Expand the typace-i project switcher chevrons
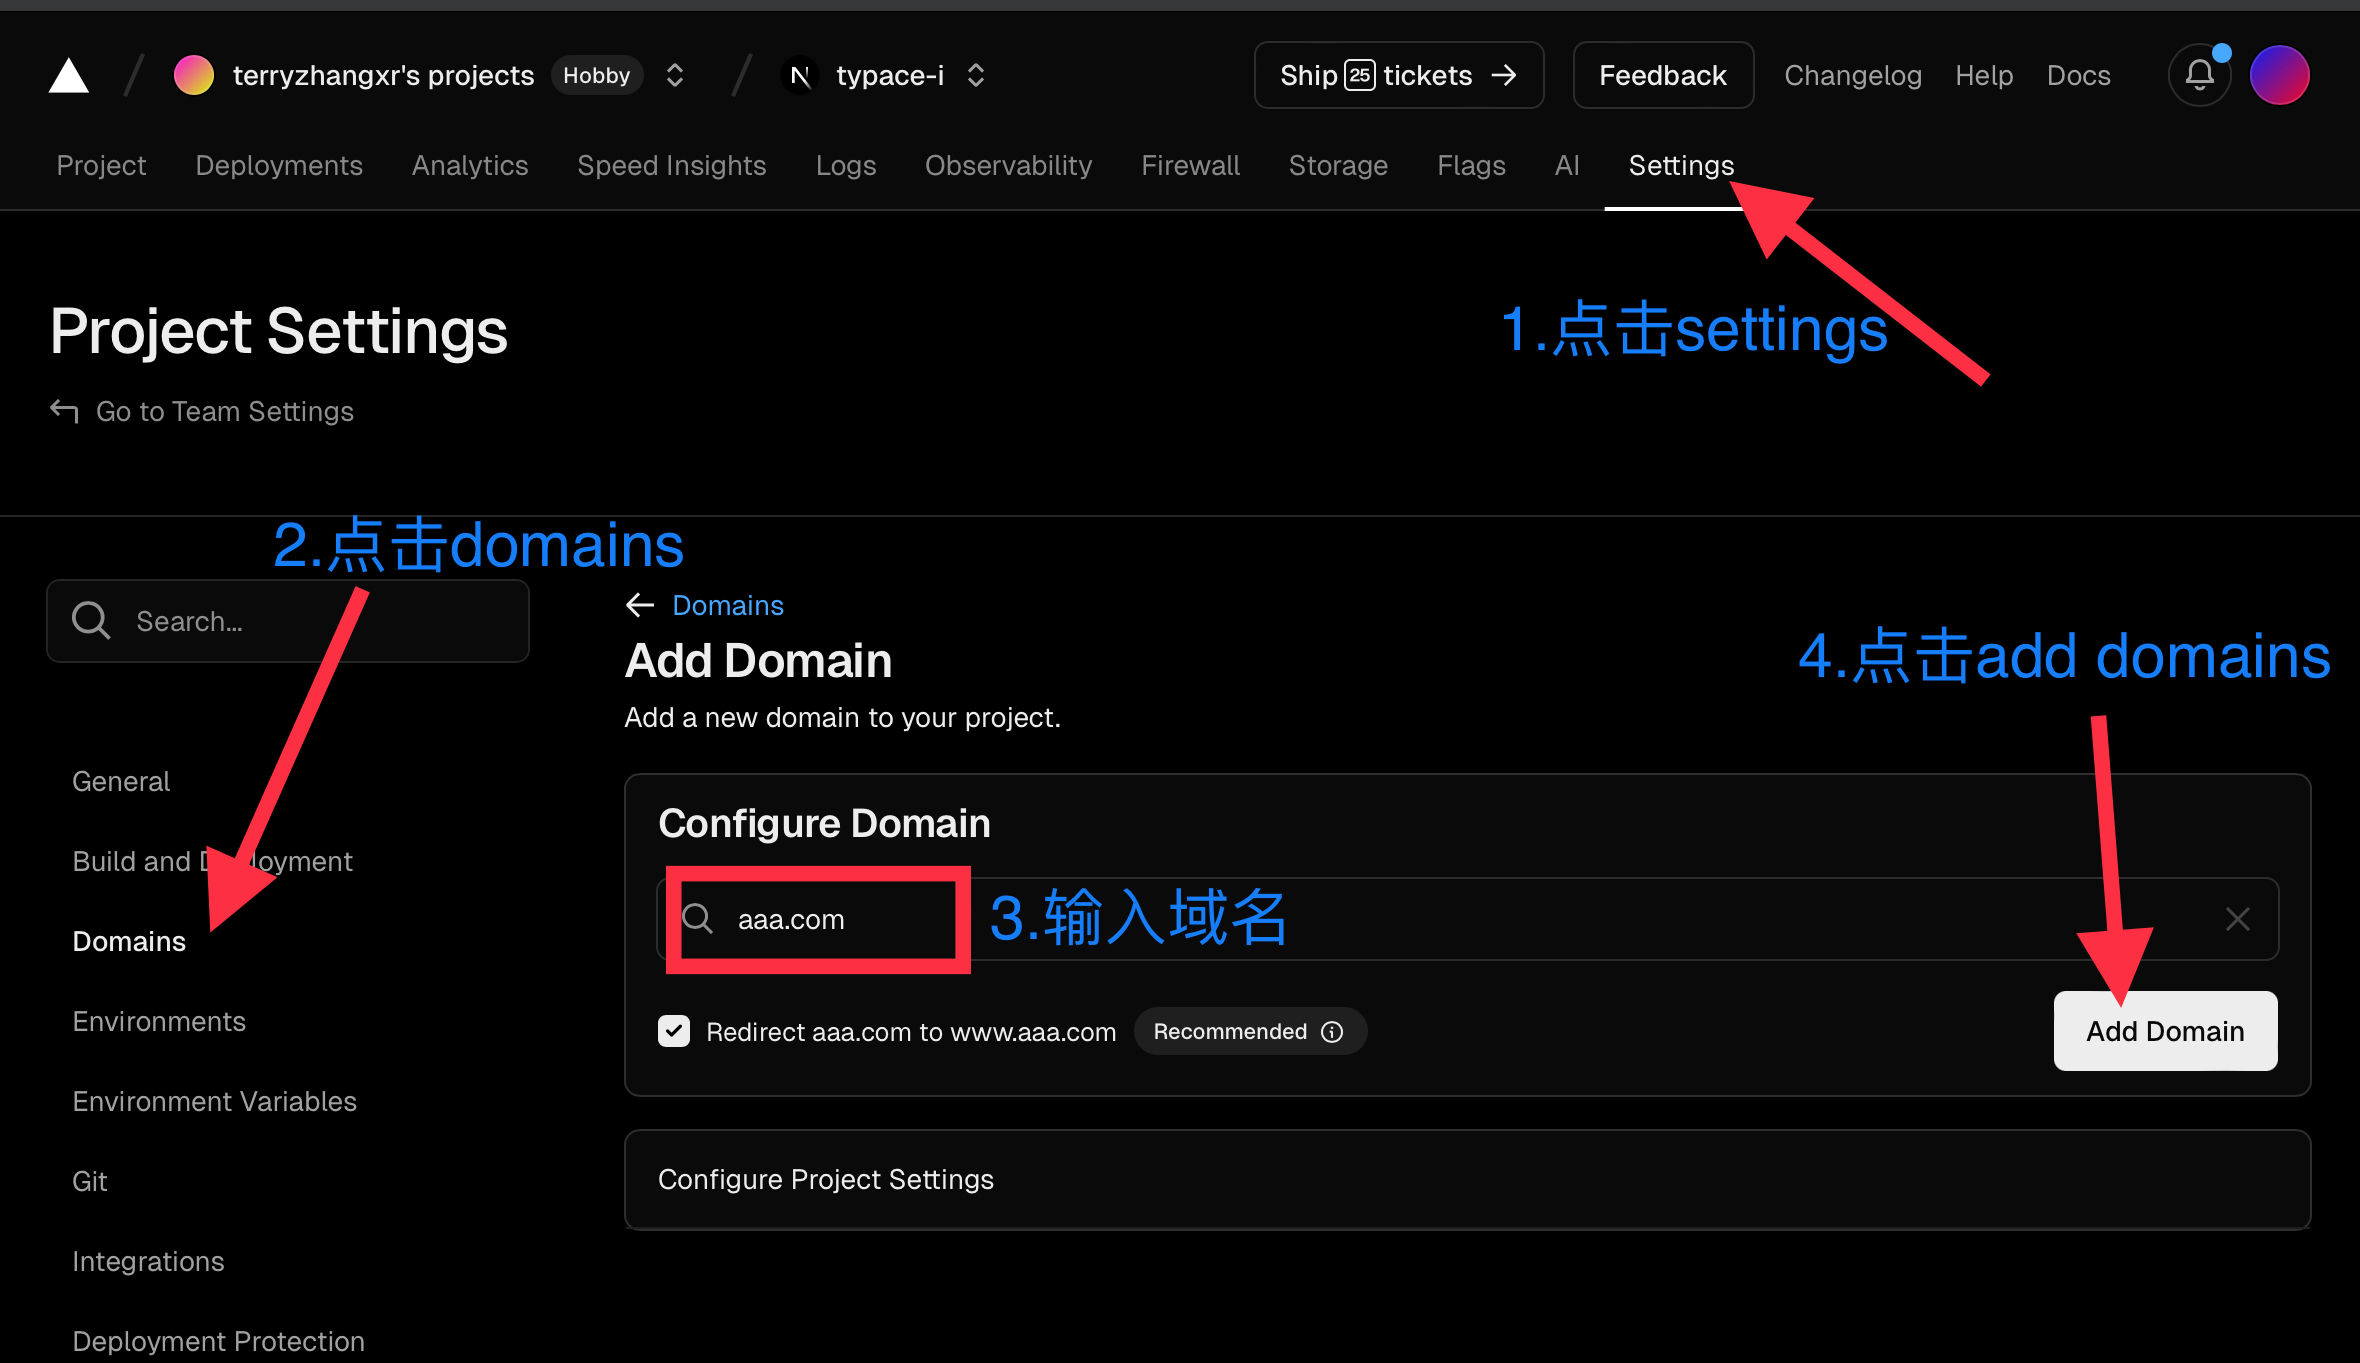Image resolution: width=2360 pixels, height=1363 pixels. coord(976,75)
